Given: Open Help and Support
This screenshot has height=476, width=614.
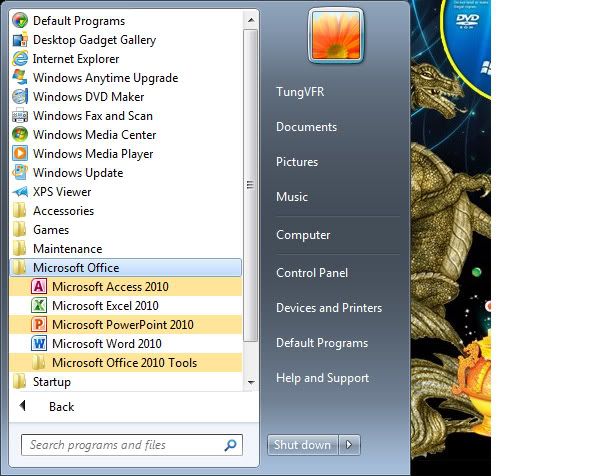Looking at the screenshot, I should [322, 378].
